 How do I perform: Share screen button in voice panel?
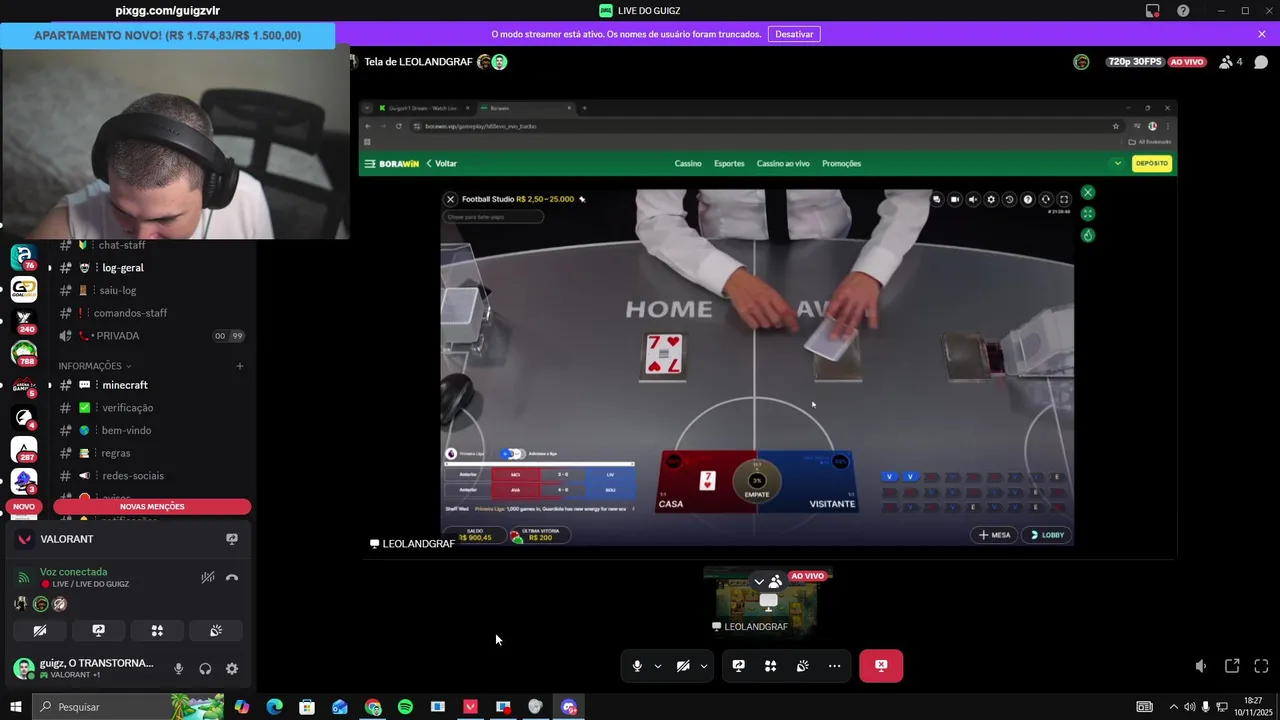99,631
